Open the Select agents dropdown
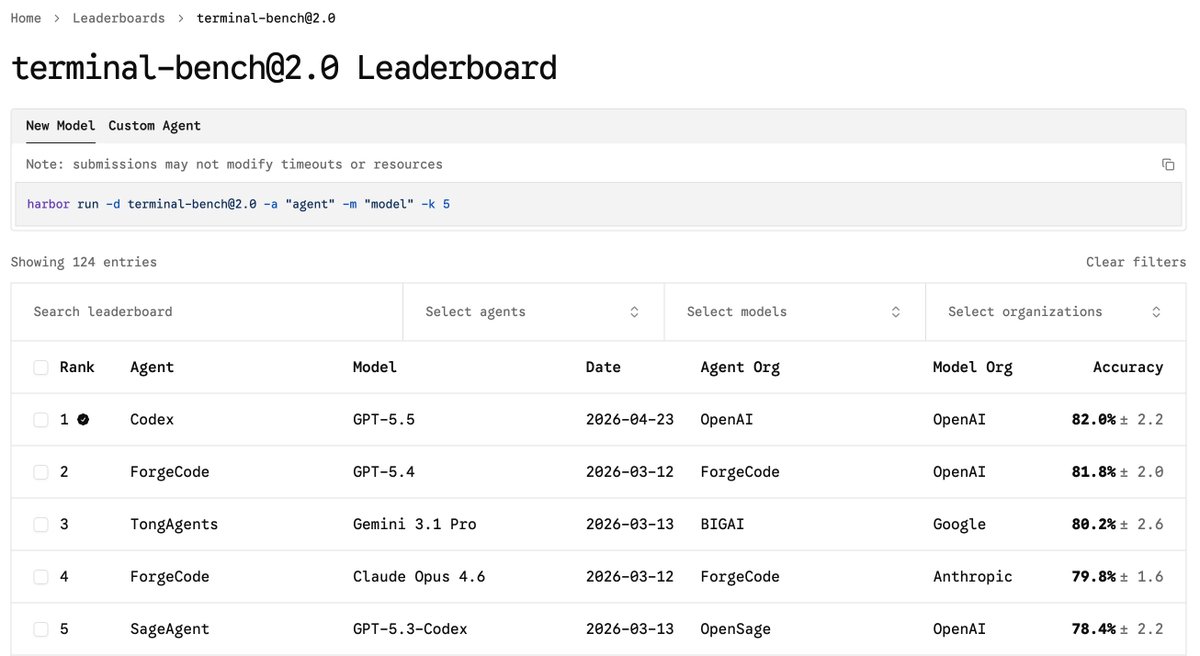Screen dimensions: 1200x656 point(533,312)
